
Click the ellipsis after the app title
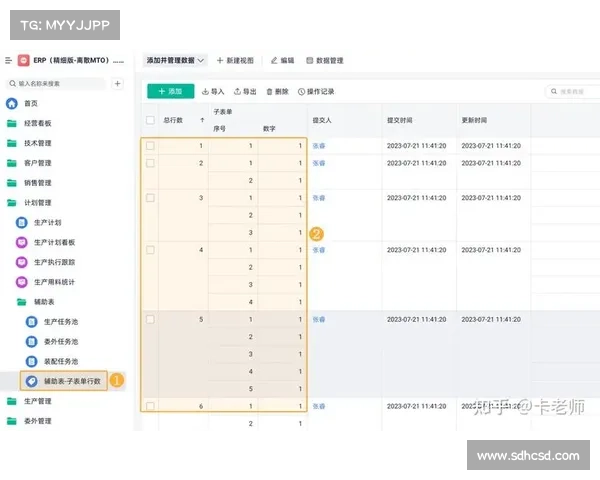pyautogui.click(x=118, y=61)
